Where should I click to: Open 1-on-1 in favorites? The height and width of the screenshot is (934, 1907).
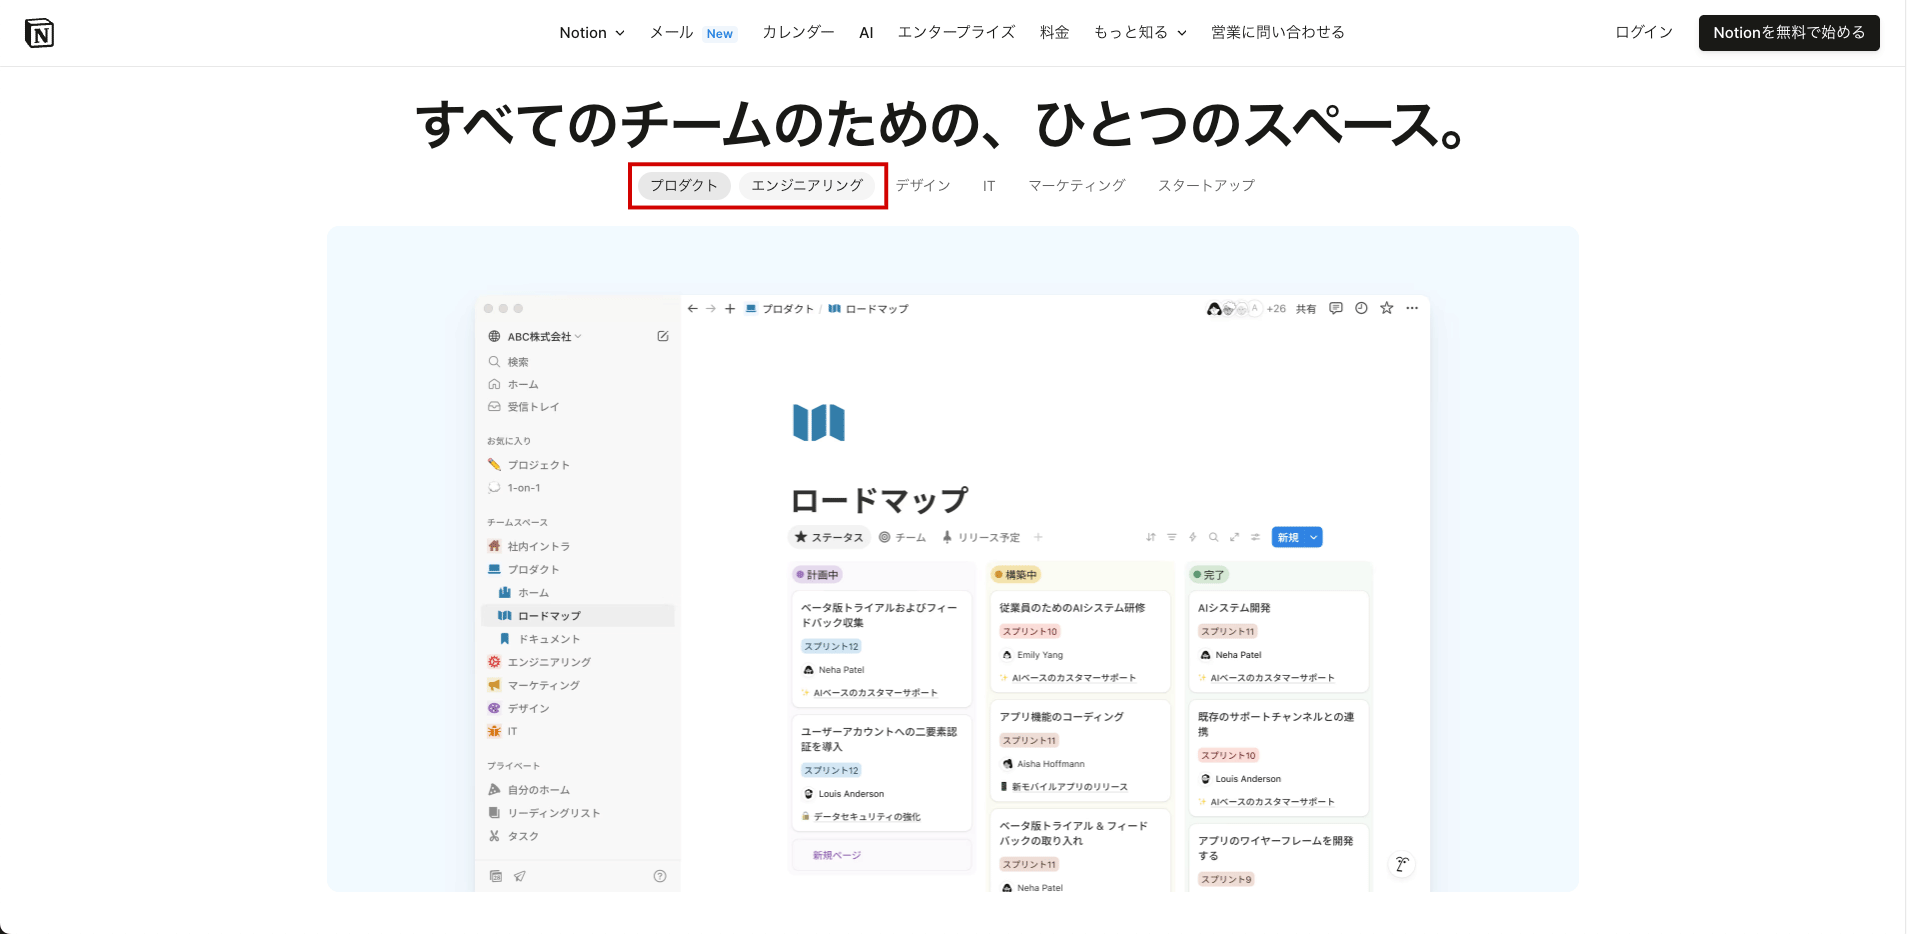[514, 488]
